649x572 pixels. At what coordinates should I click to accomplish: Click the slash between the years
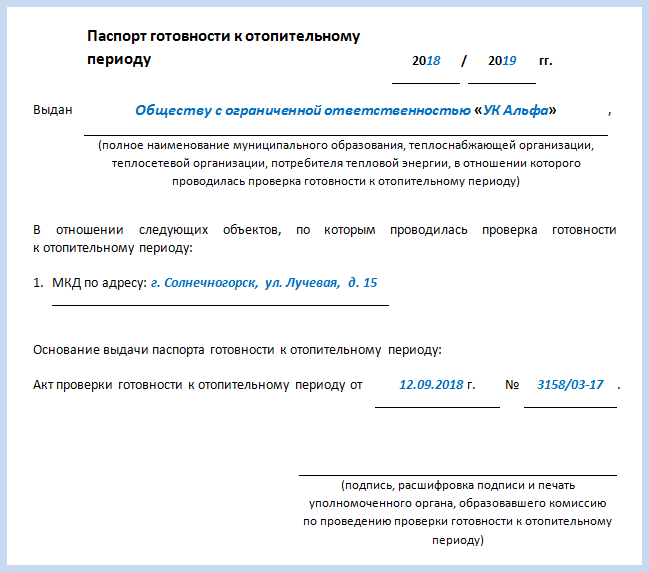pos(464,60)
